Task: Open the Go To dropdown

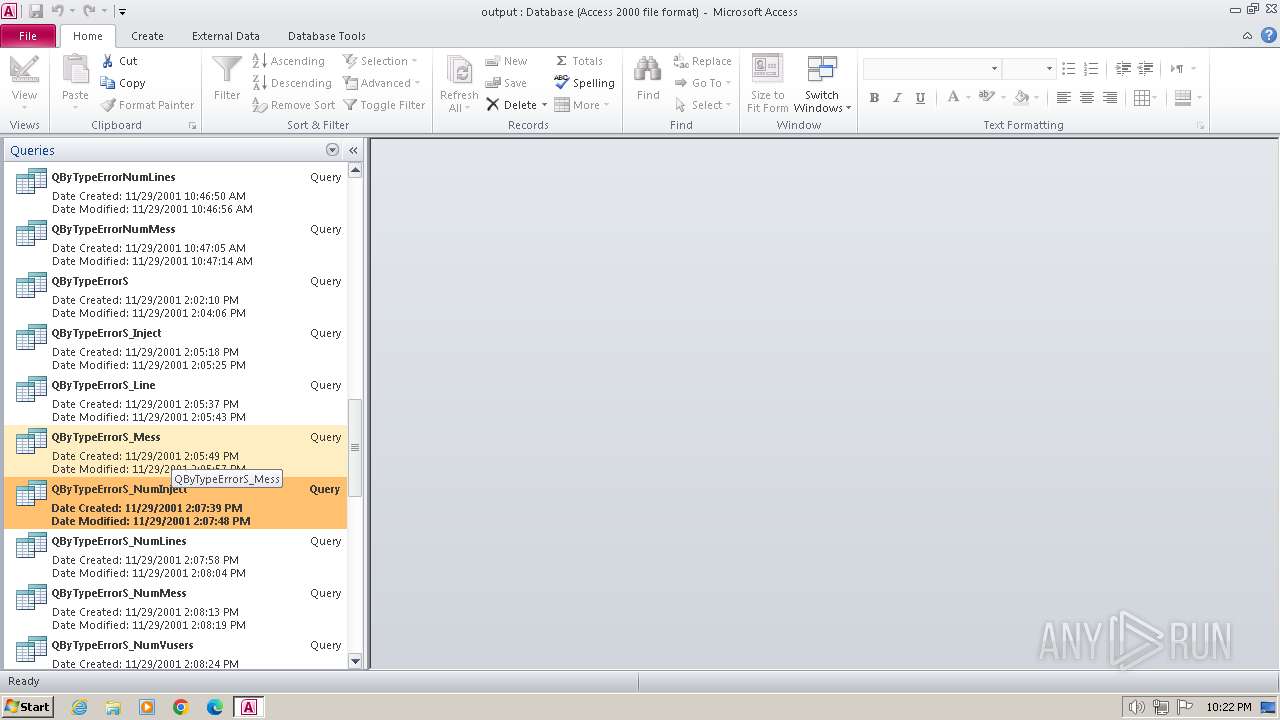Action: coord(702,83)
